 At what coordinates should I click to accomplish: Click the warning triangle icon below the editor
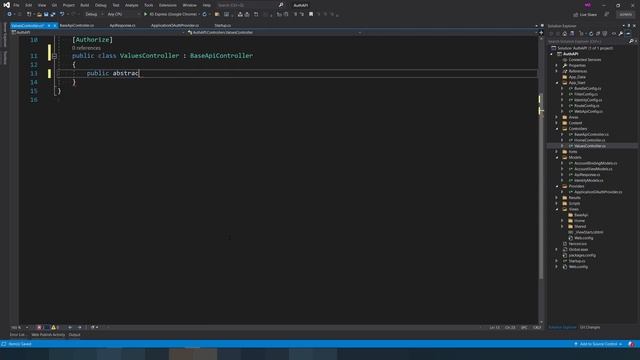tap(53, 327)
